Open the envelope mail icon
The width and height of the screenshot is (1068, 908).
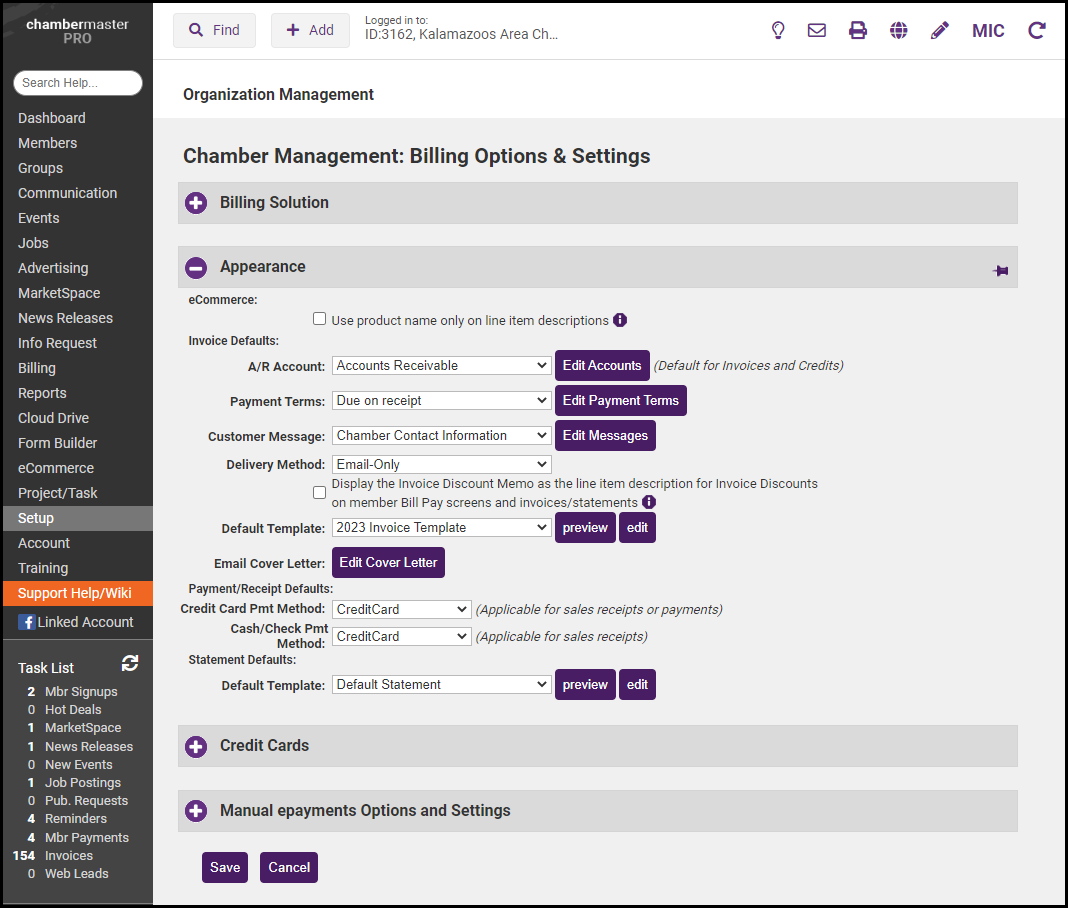point(817,30)
